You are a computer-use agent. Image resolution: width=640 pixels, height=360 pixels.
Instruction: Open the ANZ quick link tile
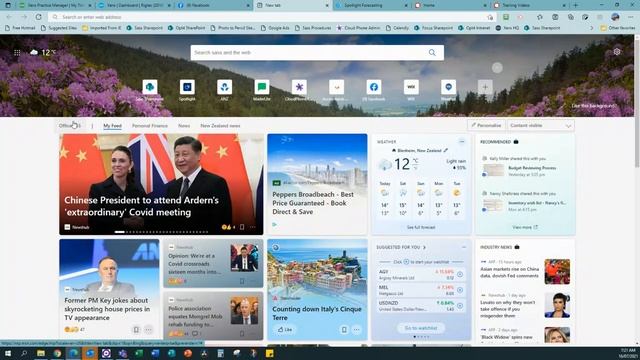[224, 87]
